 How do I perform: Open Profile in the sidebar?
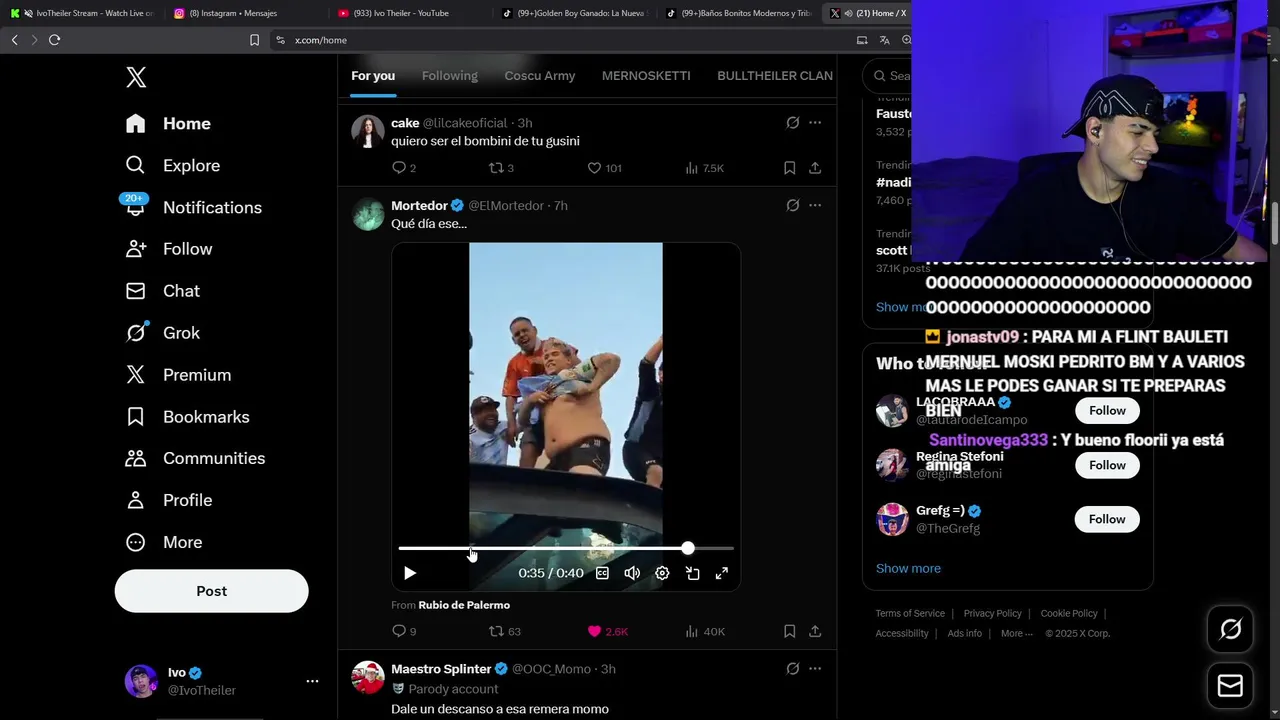[168, 500]
